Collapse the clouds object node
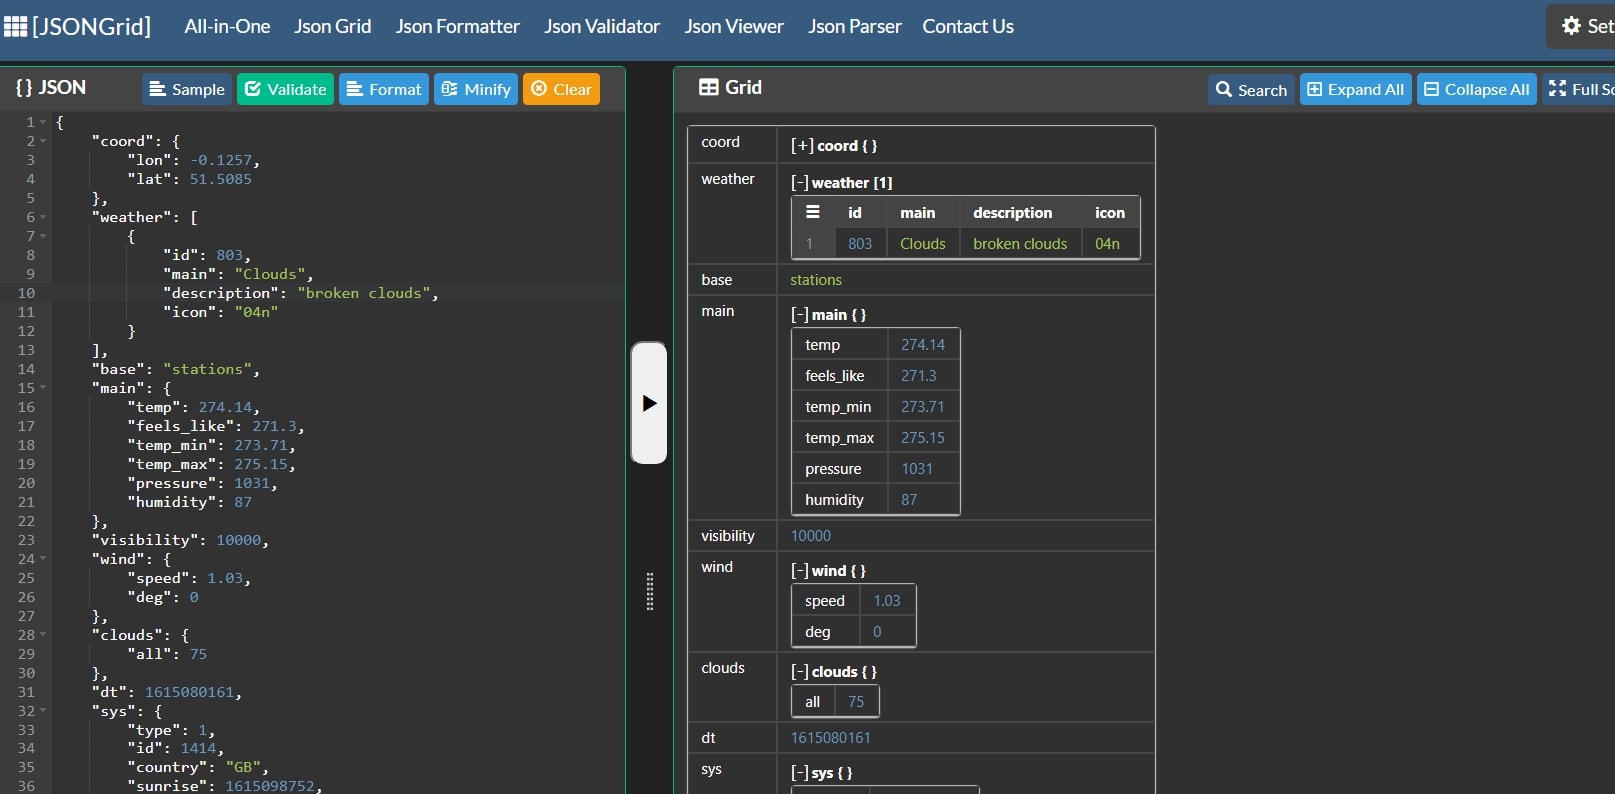The width and height of the screenshot is (1615, 794). pos(799,672)
